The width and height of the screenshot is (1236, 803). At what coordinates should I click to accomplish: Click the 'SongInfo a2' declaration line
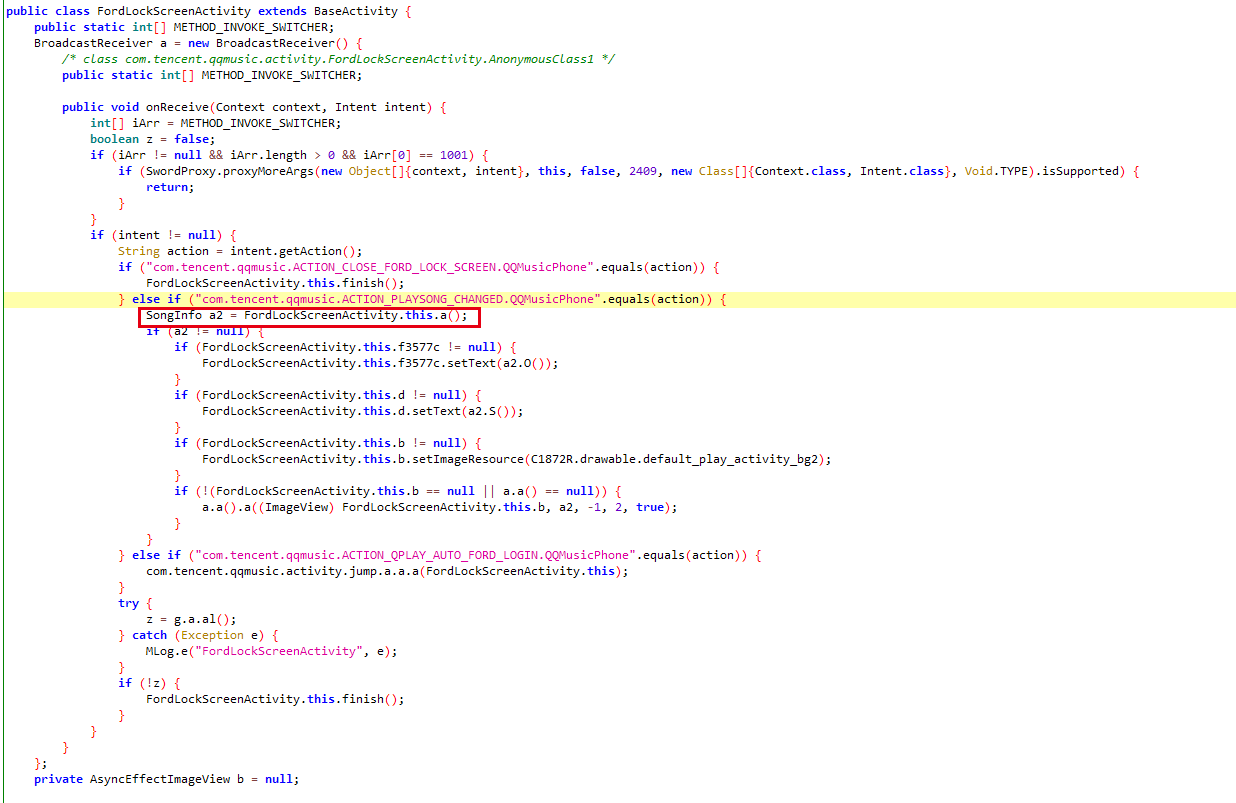[x=307, y=316]
